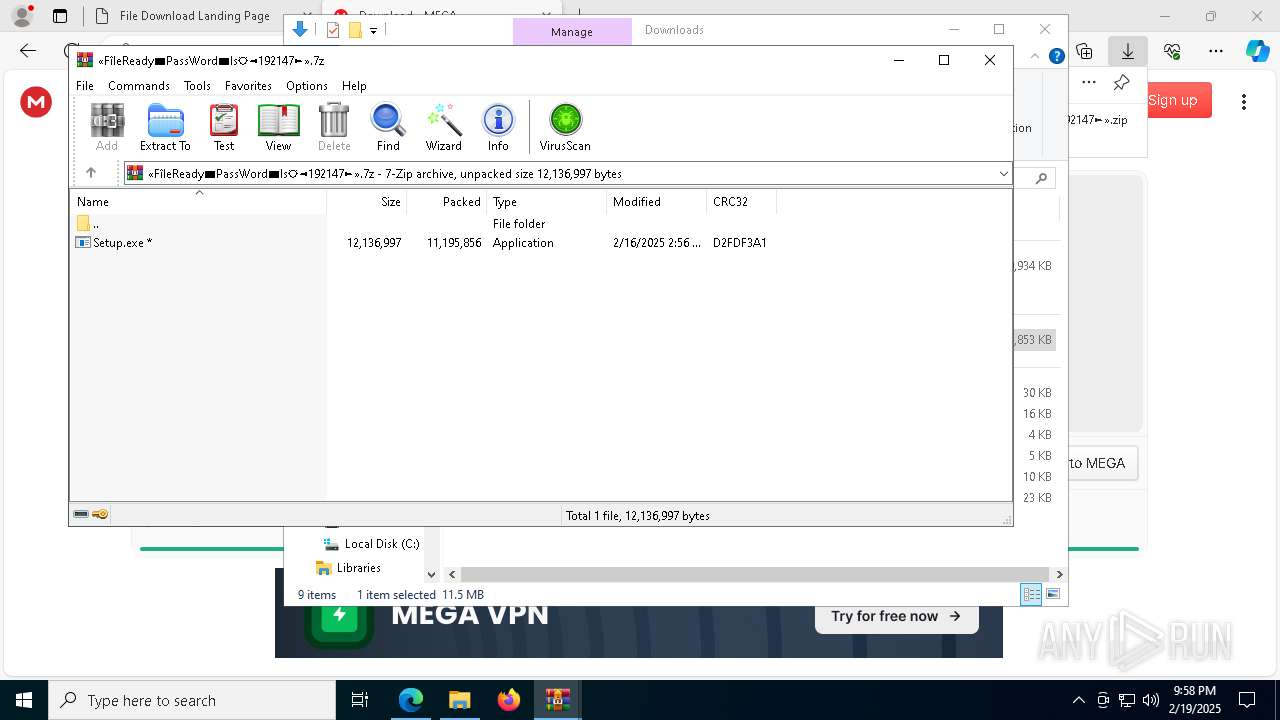The image size is (1280, 720).
Task: Select the parent folder '..' entry
Action: tap(88, 224)
